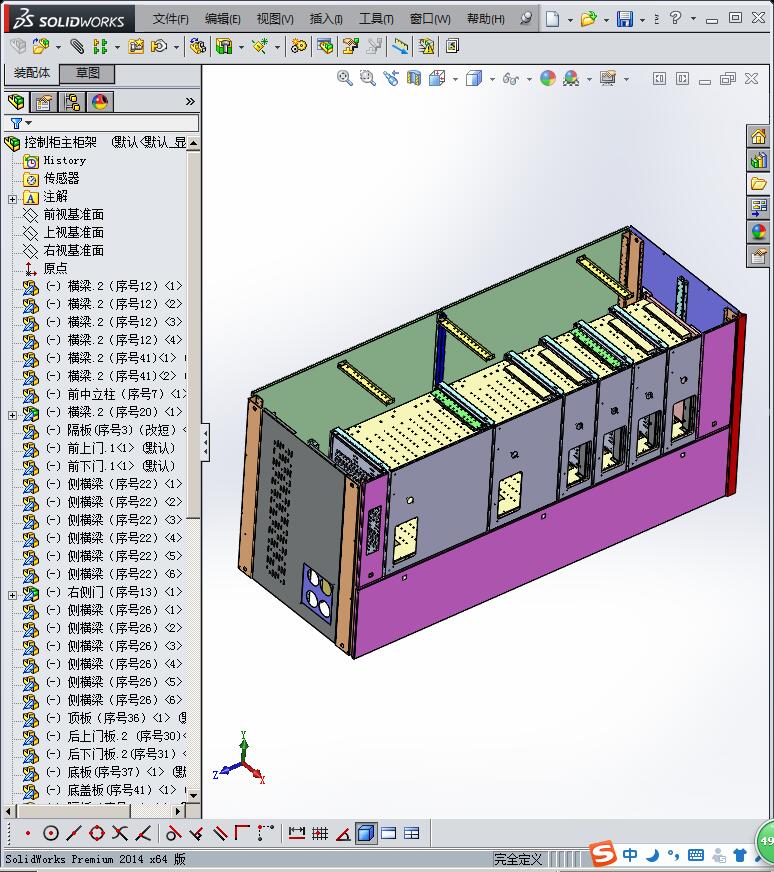Open the PropertyManager tab icon
Image resolution: width=774 pixels, height=872 pixels.
coord(44,102)
